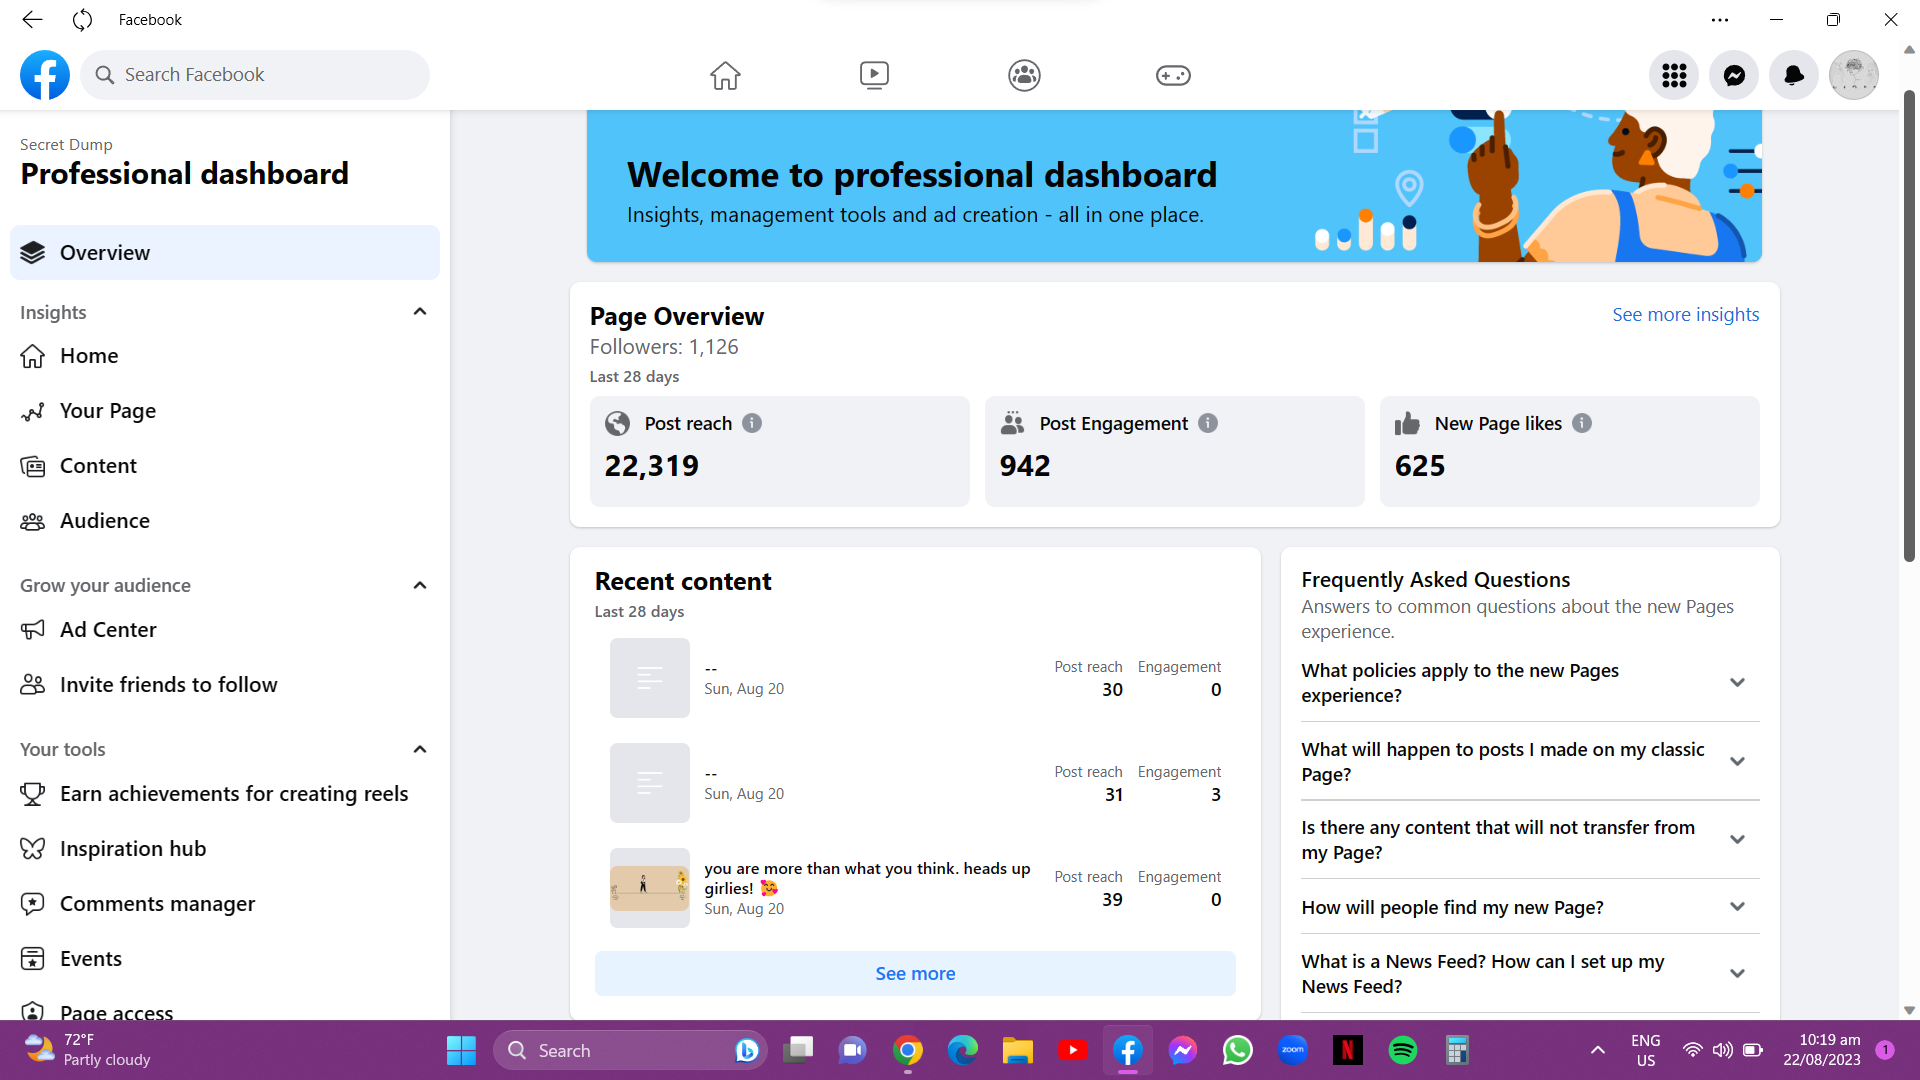Open File Explorer from the taskbar
Image resolution: width=1920 pixels, height=1080 pixels.
tap(1018, 1050)
